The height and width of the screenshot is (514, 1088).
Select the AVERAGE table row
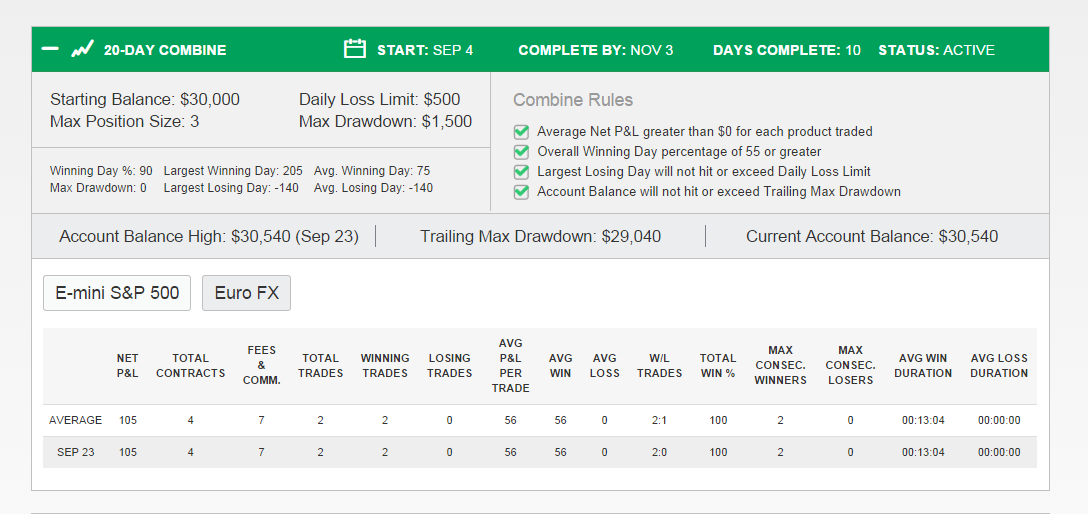pyautogui.click(x=540, y=420)
